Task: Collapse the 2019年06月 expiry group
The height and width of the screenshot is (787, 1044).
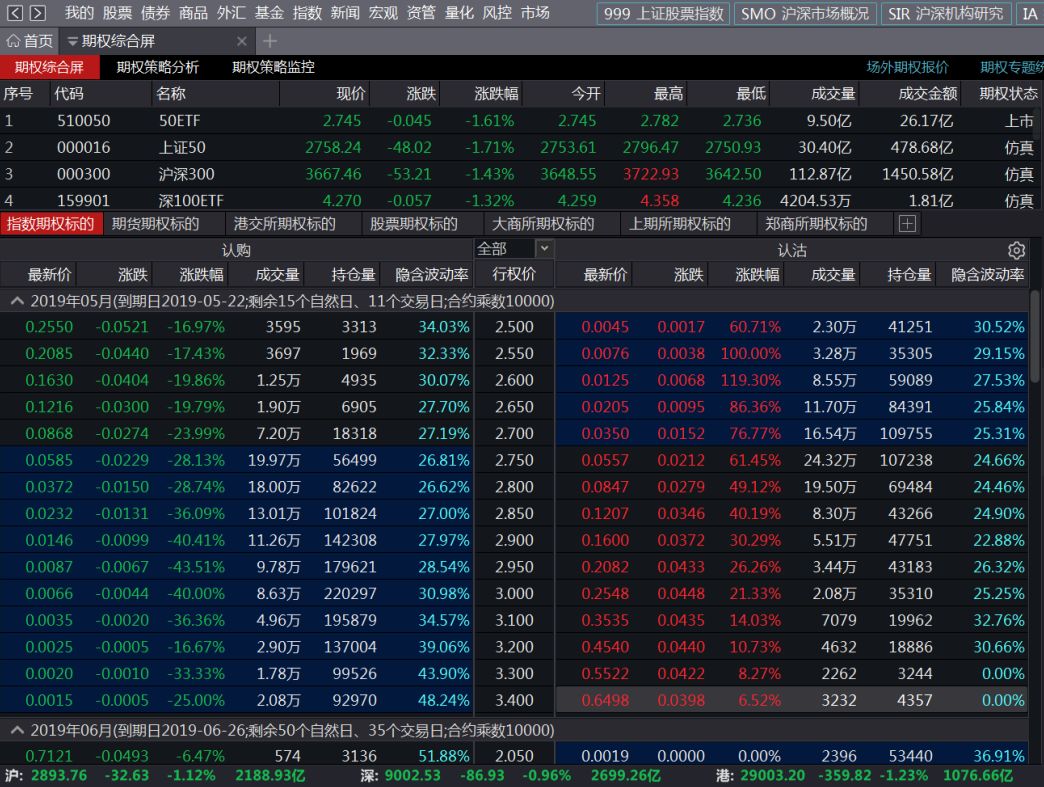Action: (17, 730)
